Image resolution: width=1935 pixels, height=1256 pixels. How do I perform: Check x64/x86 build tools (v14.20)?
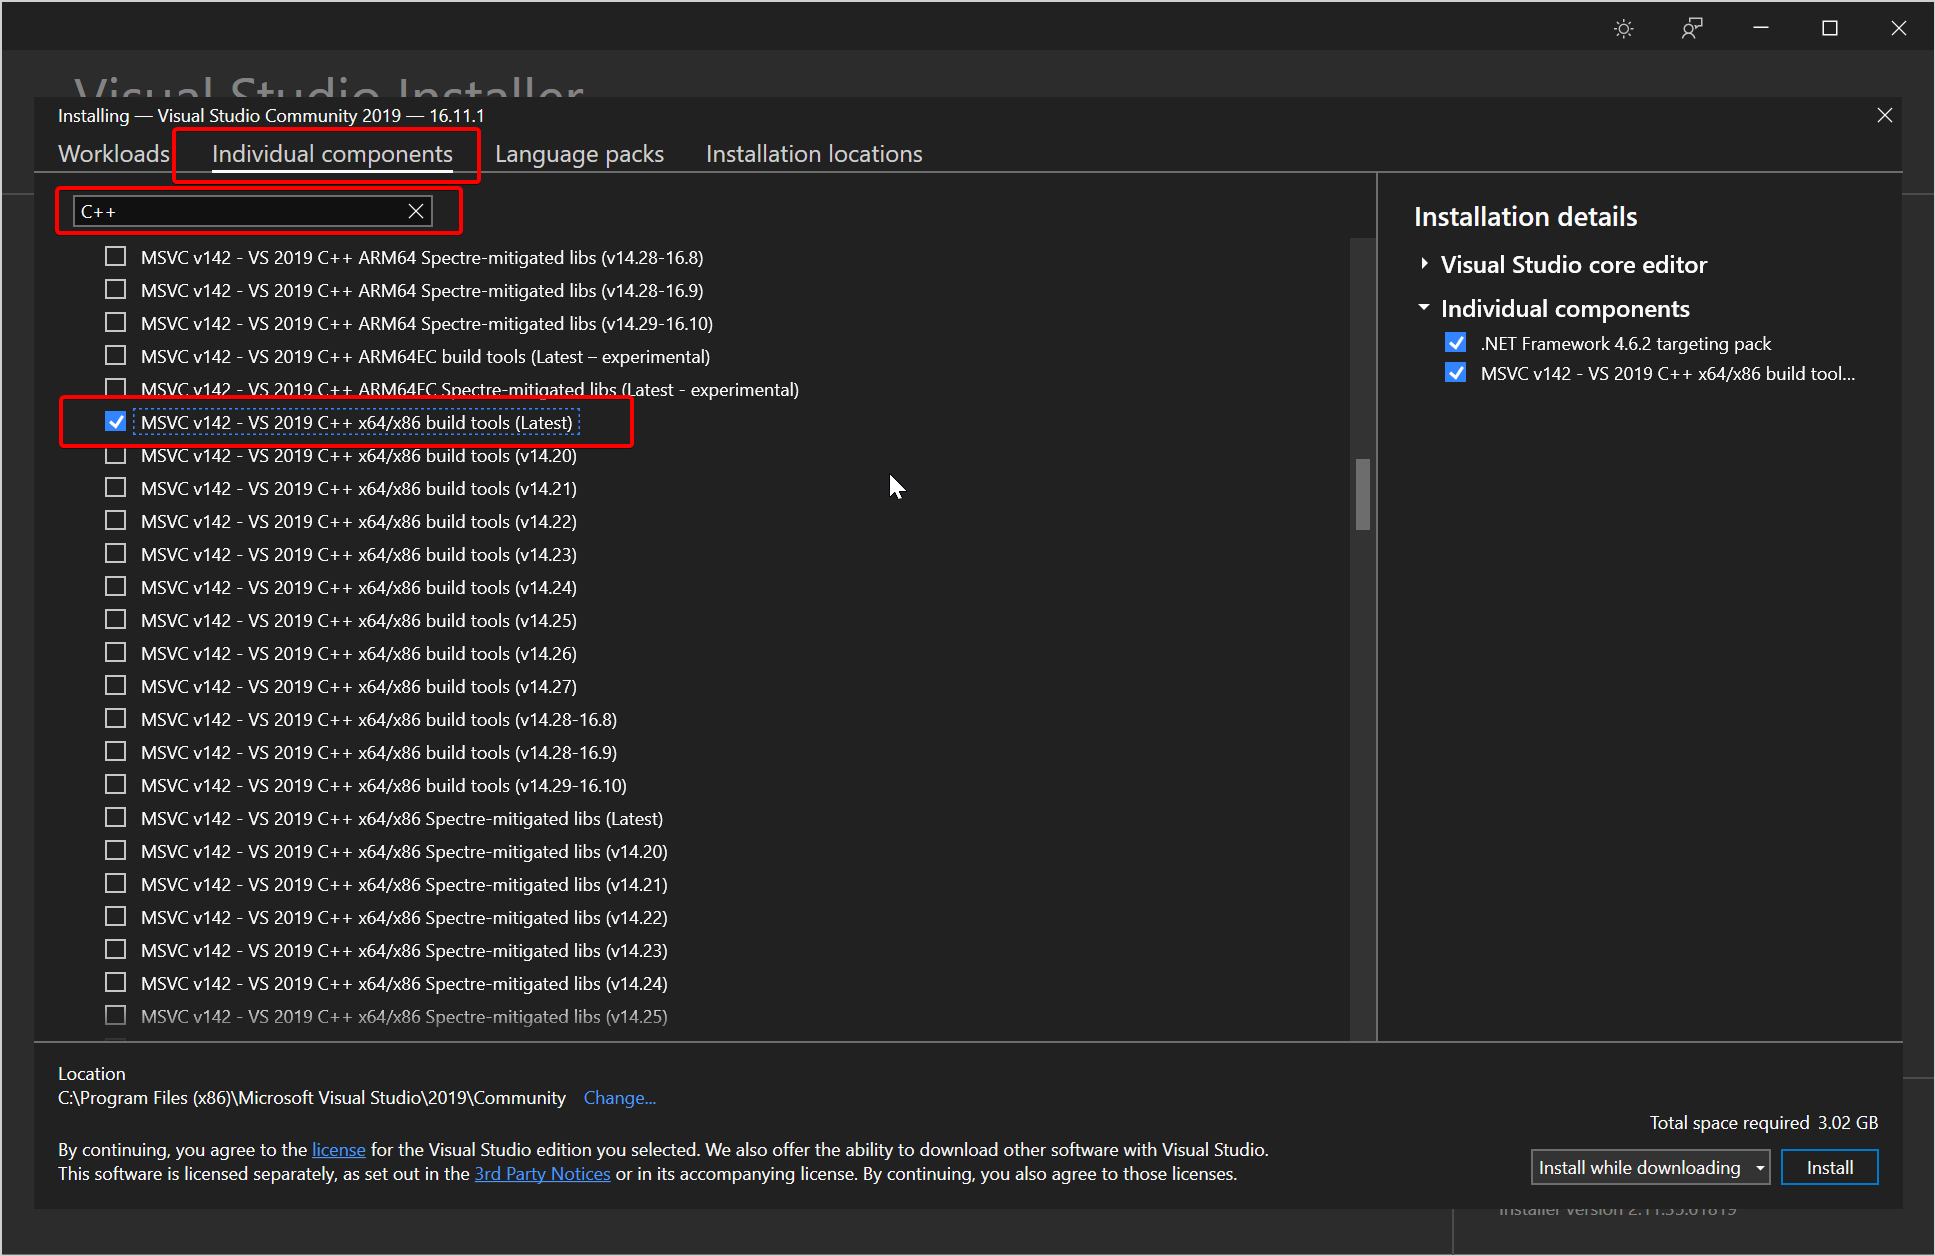[x=116, y=455]
